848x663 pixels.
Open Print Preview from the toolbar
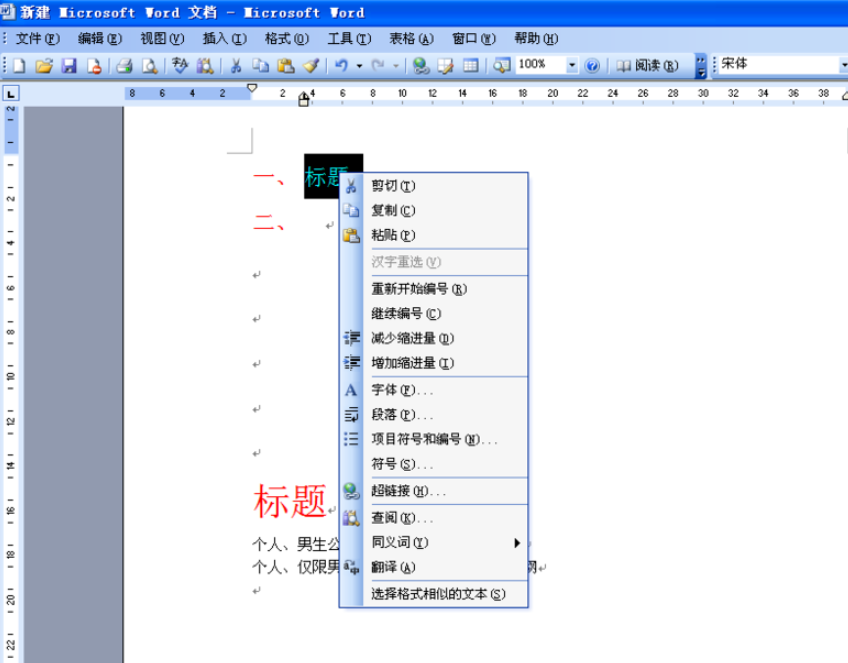(149, 66)
